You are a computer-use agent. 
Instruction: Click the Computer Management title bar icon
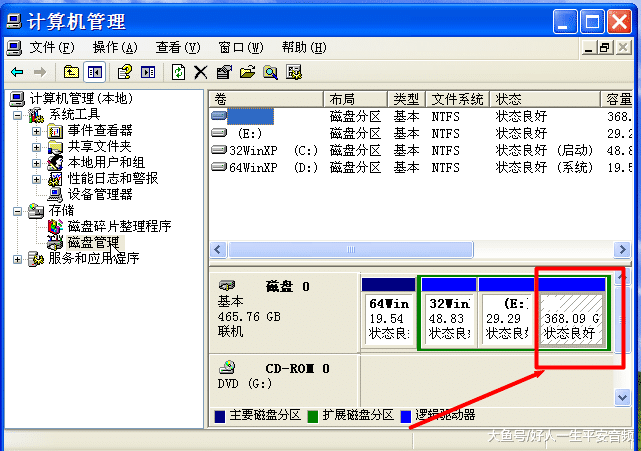(14, 20)
